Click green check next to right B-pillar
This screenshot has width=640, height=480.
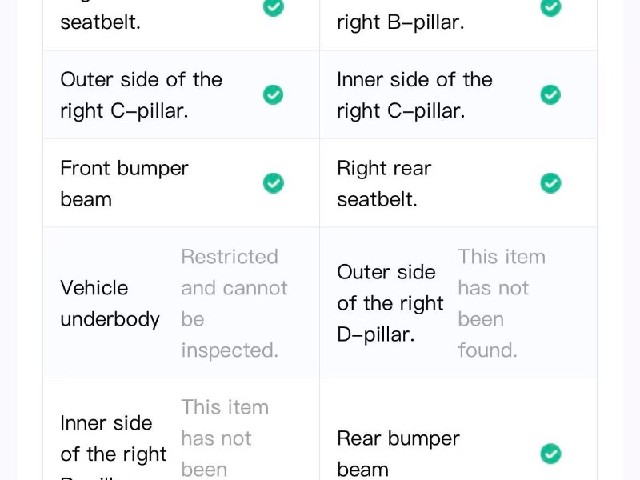(x=551, y=7)
